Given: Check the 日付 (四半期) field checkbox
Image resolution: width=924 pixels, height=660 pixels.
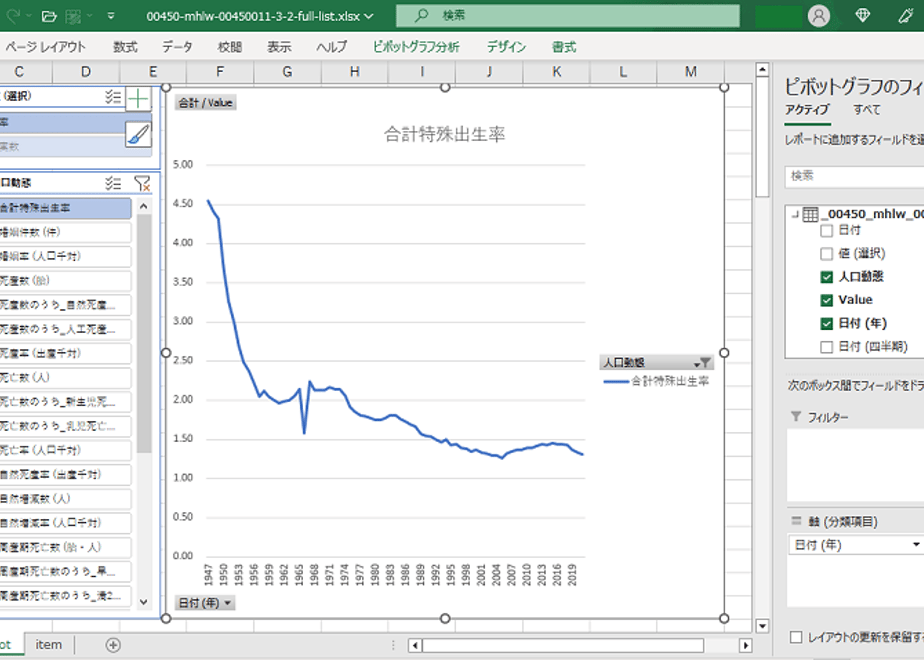Looking at the screenshot, I should [826, 346].
